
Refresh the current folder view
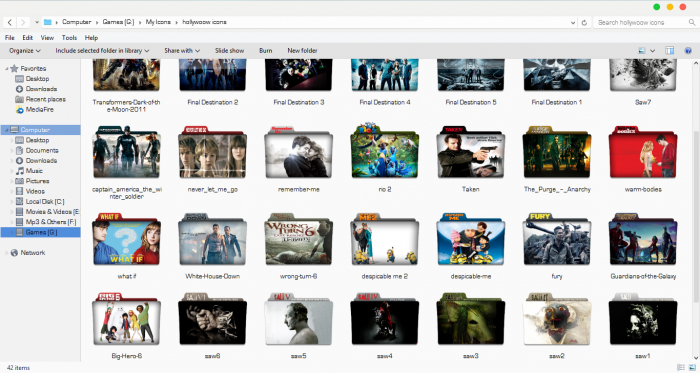tap(584, 22)
